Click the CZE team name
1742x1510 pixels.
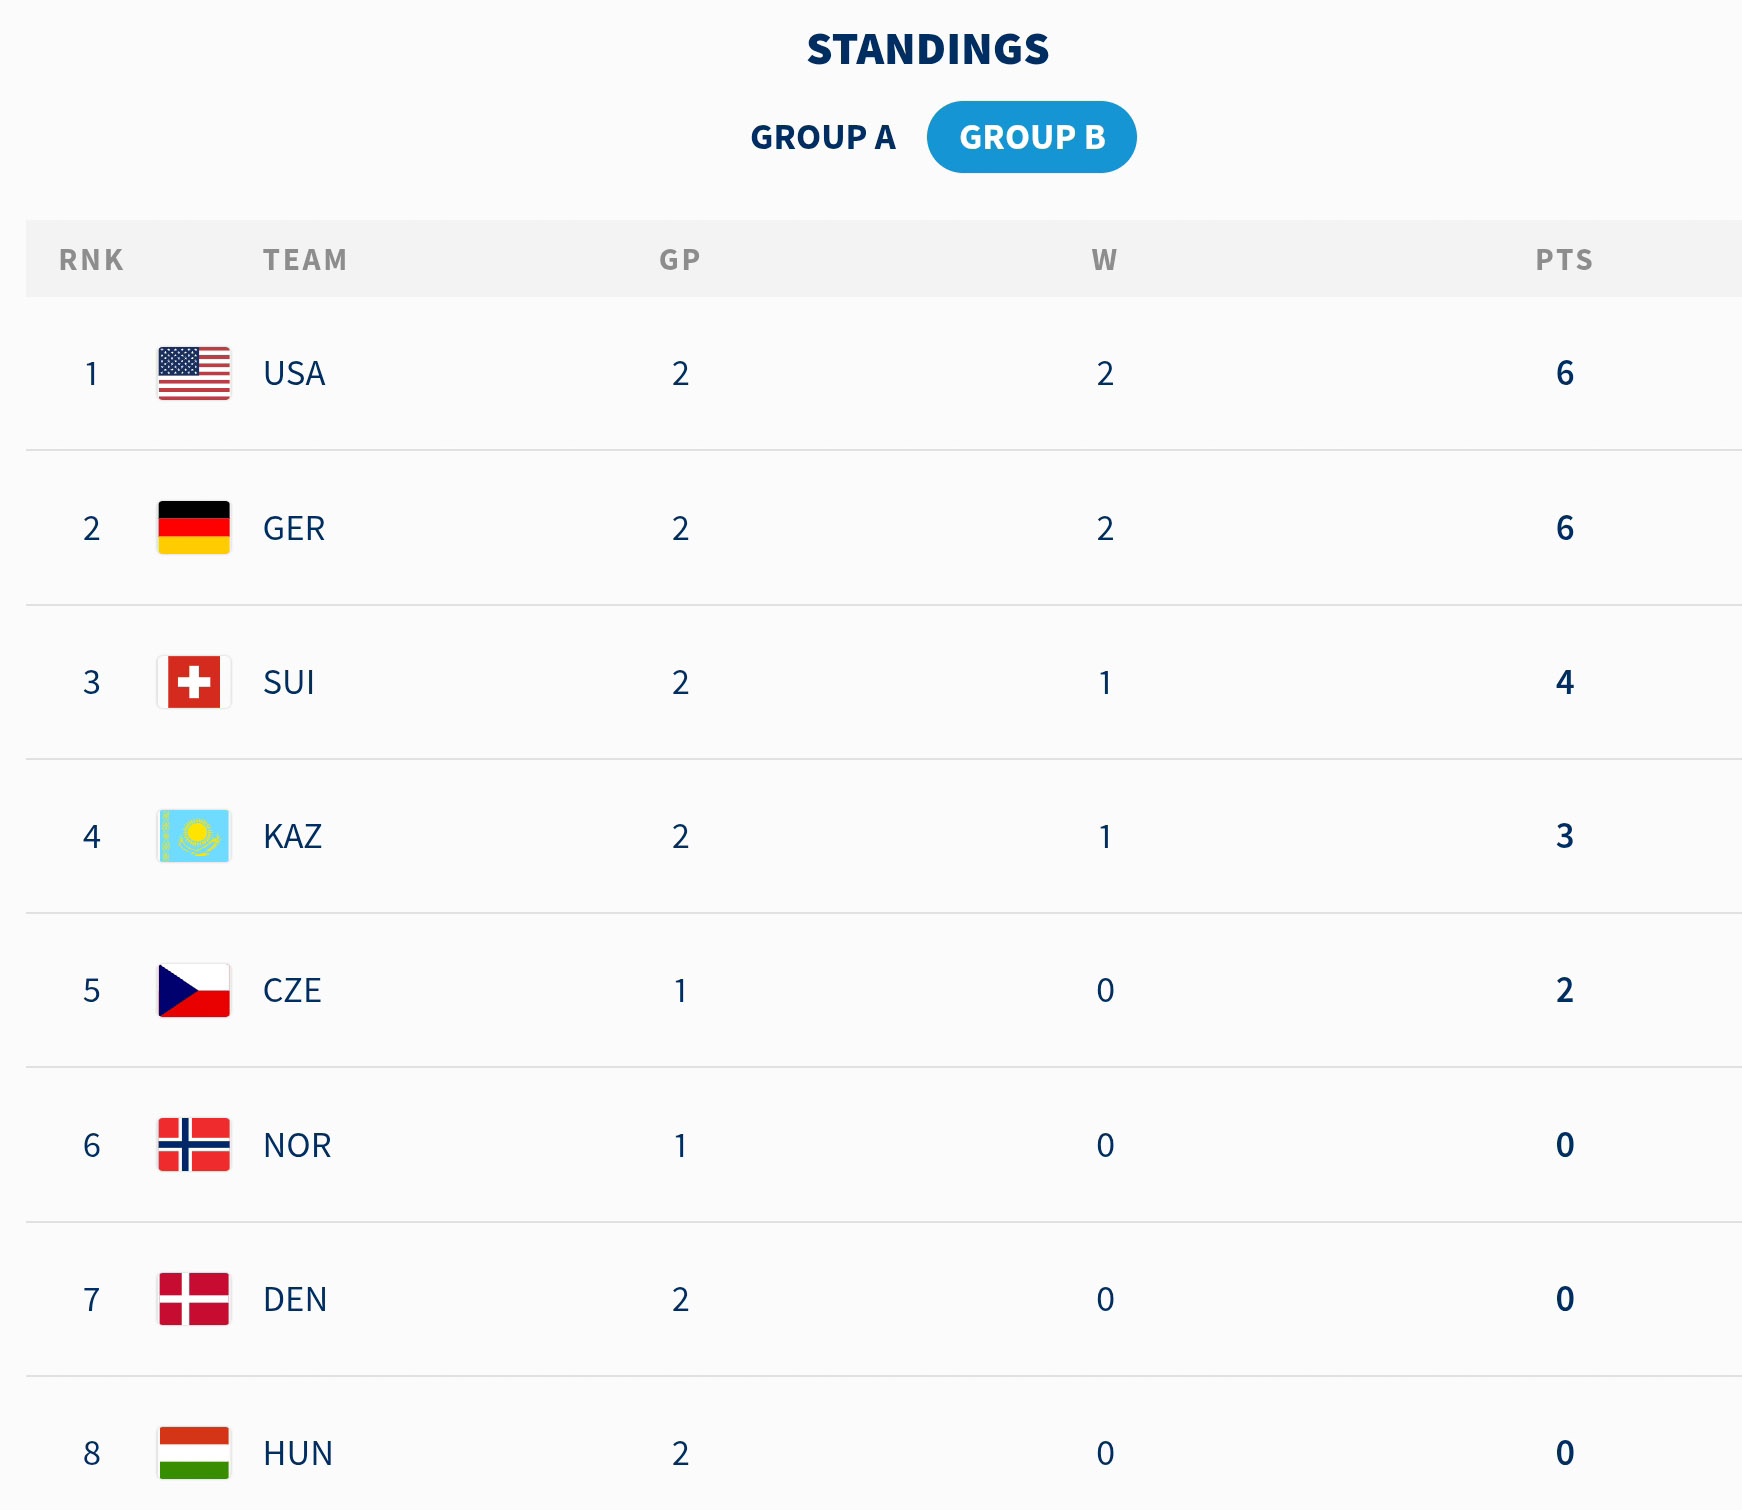[x=292, y=990]
